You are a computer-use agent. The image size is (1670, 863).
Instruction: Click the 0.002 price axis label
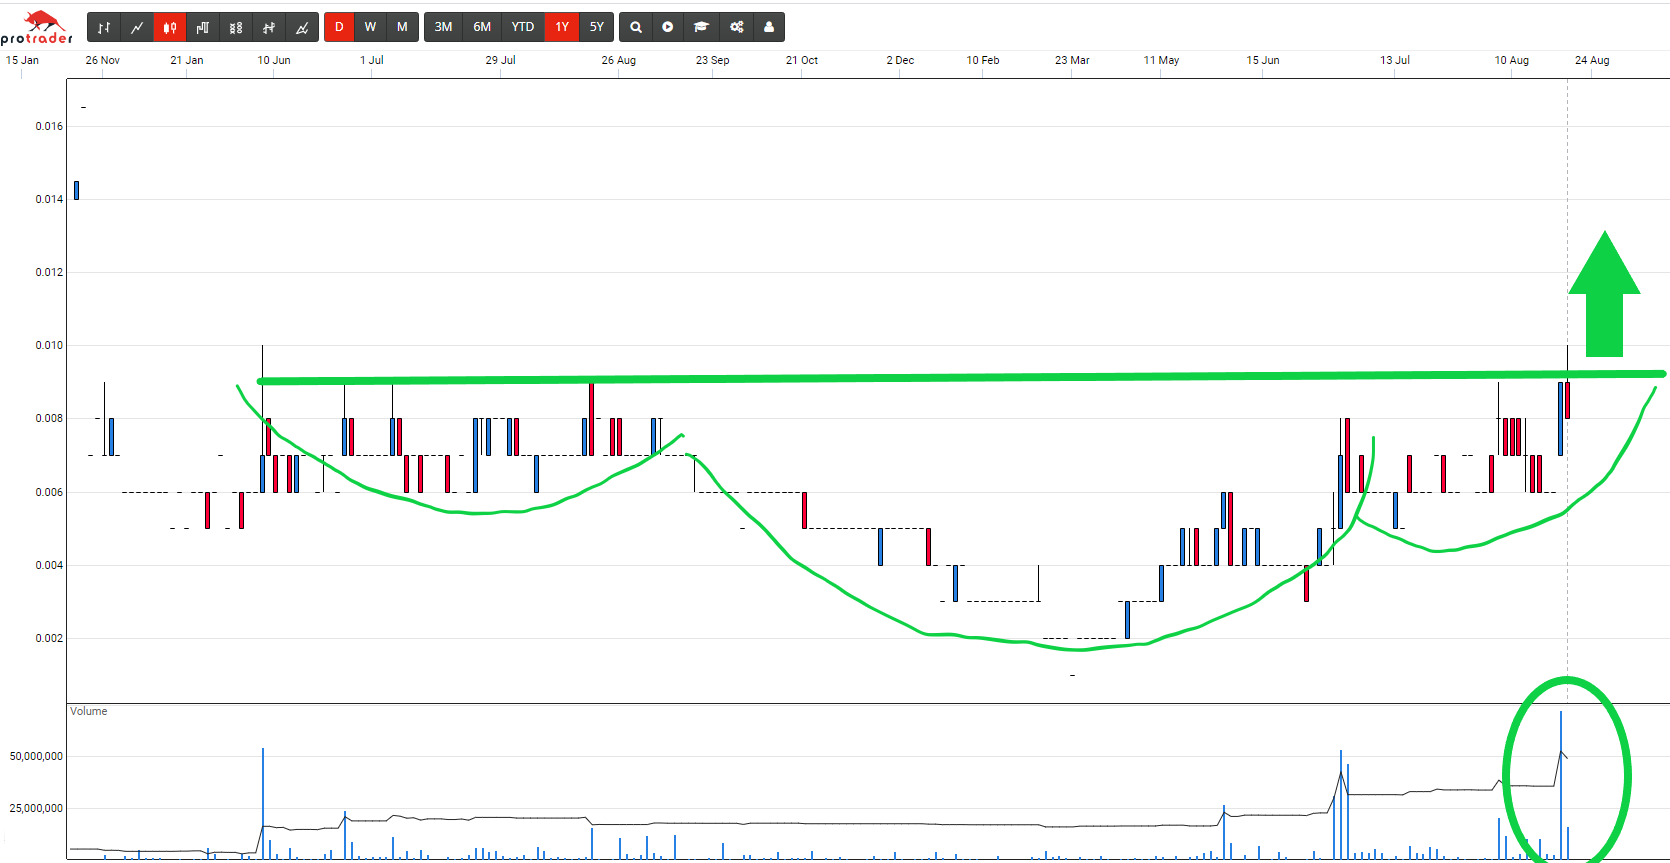tap(49, 638)
